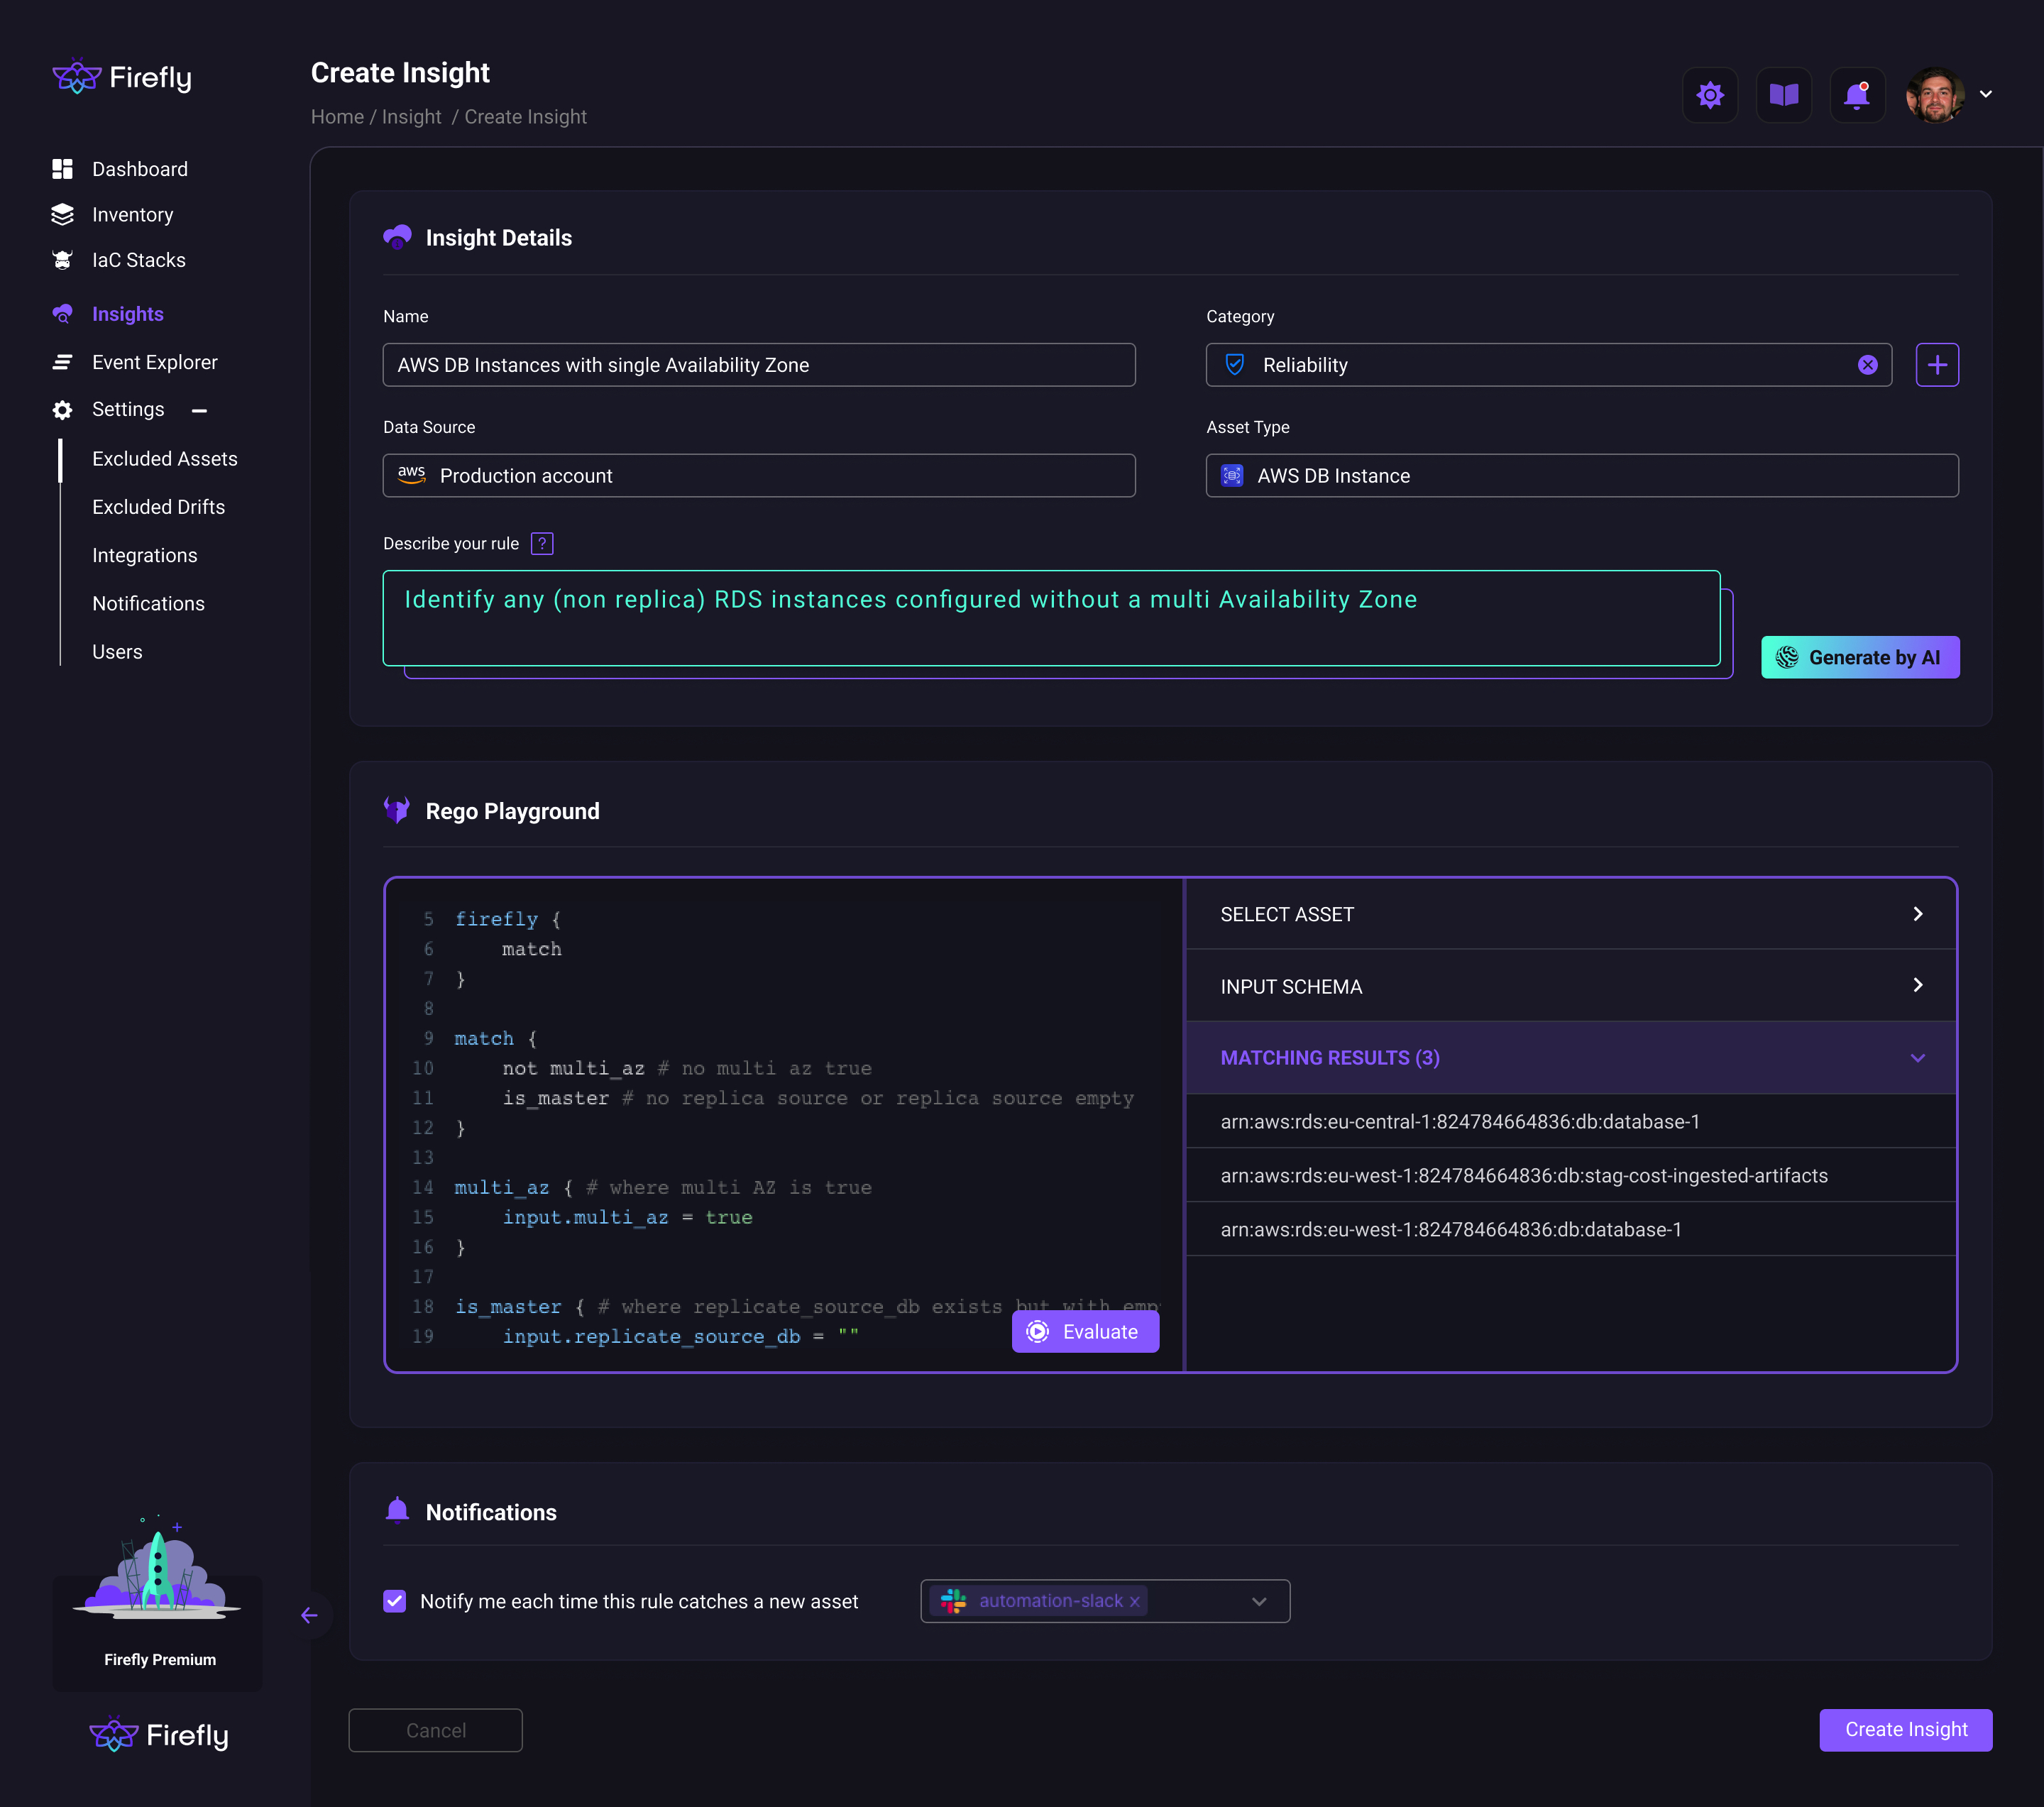Screen dimensions: 2044x1807
Task: Open settings gear icon in top bar
Action: pos(1710,95)
